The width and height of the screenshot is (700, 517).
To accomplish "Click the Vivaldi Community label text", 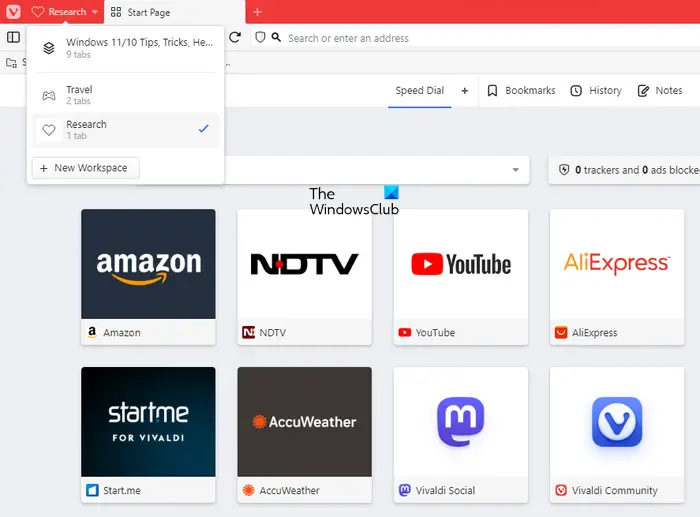I will click(615, 491).
